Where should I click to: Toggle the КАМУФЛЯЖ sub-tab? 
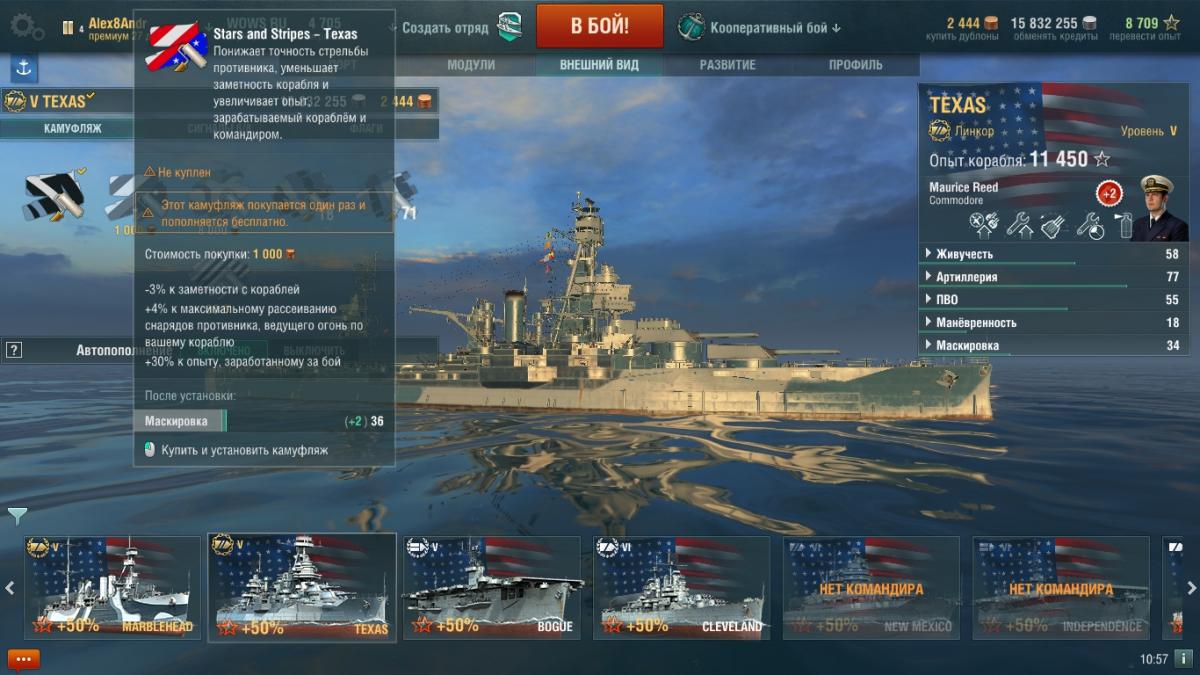tap(72, 129)
